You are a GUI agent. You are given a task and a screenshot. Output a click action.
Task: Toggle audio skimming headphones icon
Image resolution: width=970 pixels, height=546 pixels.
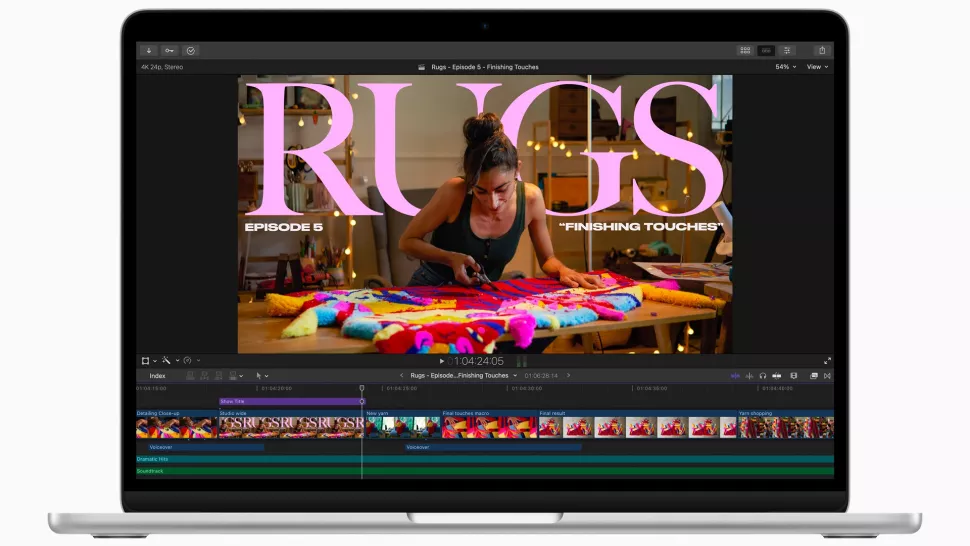(x=763, y=376)
